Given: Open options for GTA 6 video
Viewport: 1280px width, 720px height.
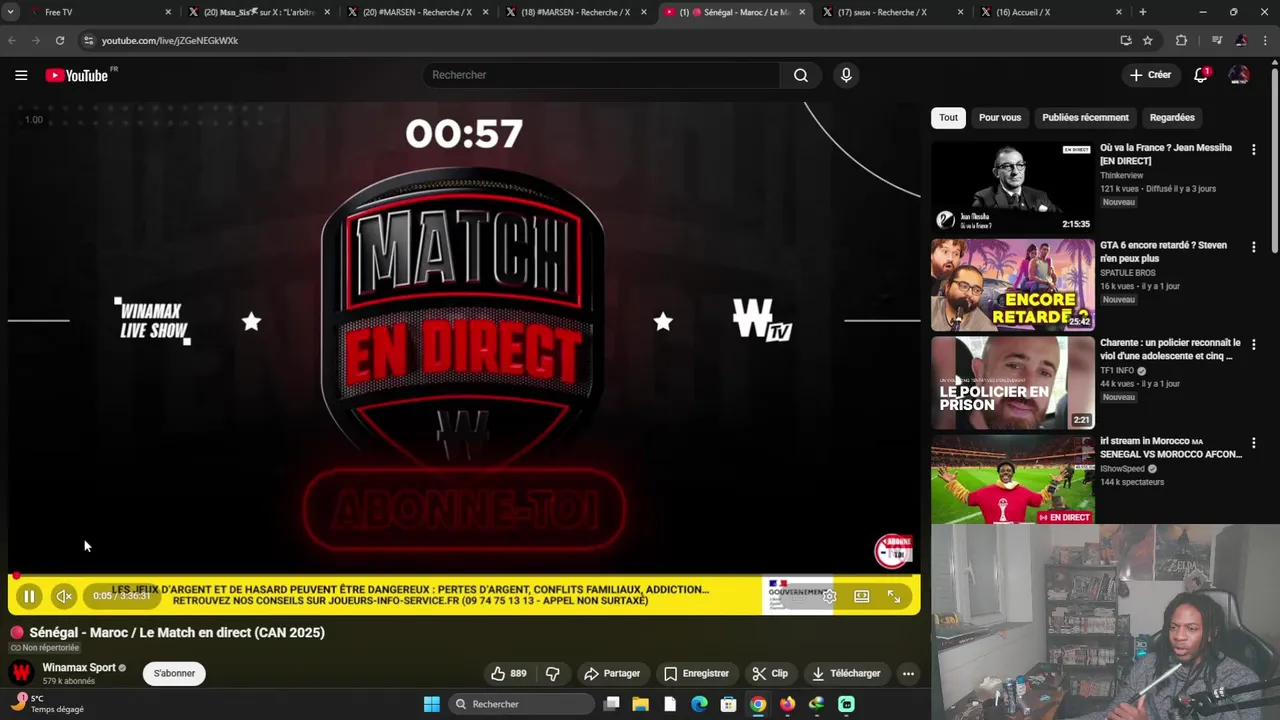Looking at the screenshot, I should tap(1253, 246).
